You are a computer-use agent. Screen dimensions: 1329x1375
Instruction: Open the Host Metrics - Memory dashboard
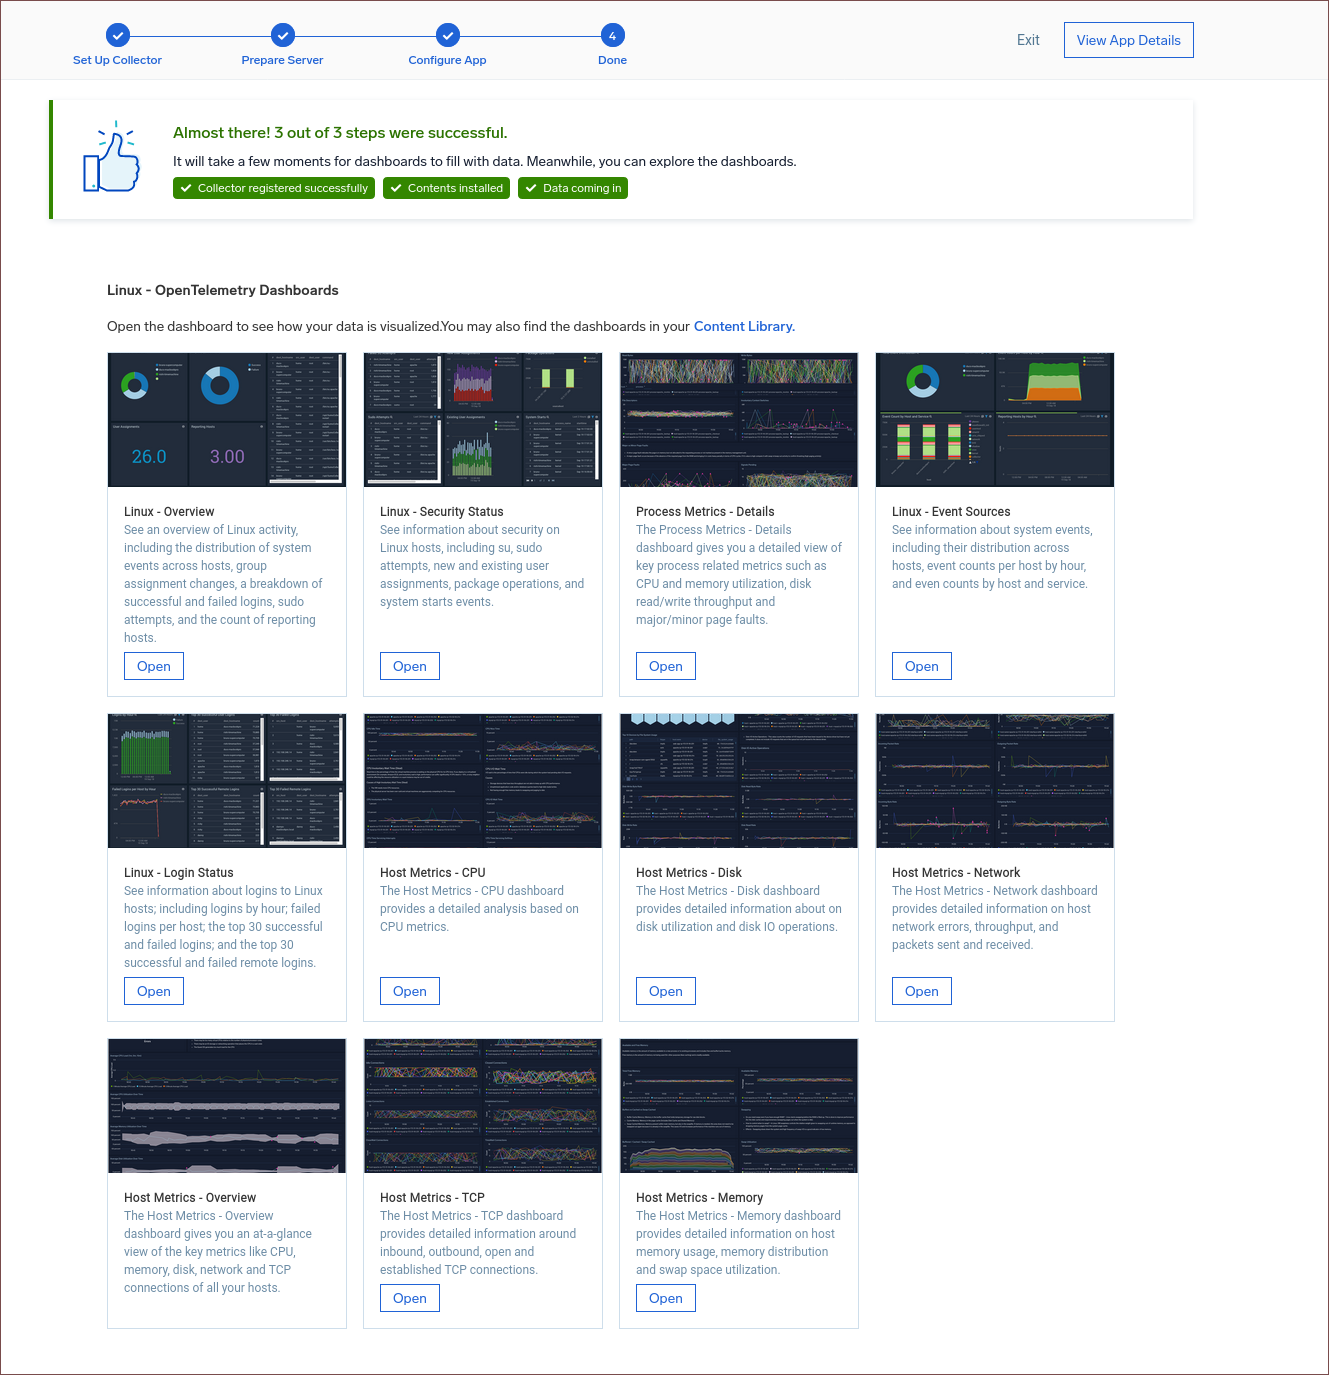click(x=666, y=1298)
